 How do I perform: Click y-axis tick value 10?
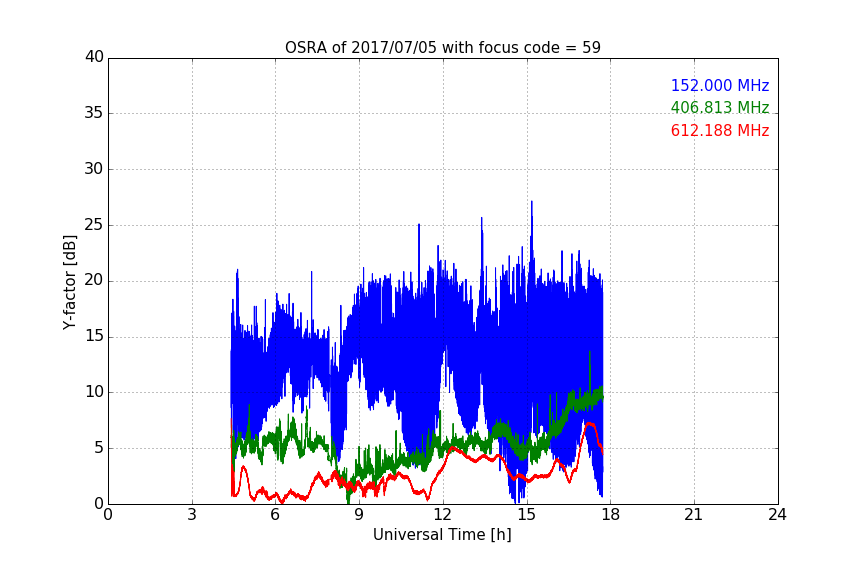[x=94, y=392]
